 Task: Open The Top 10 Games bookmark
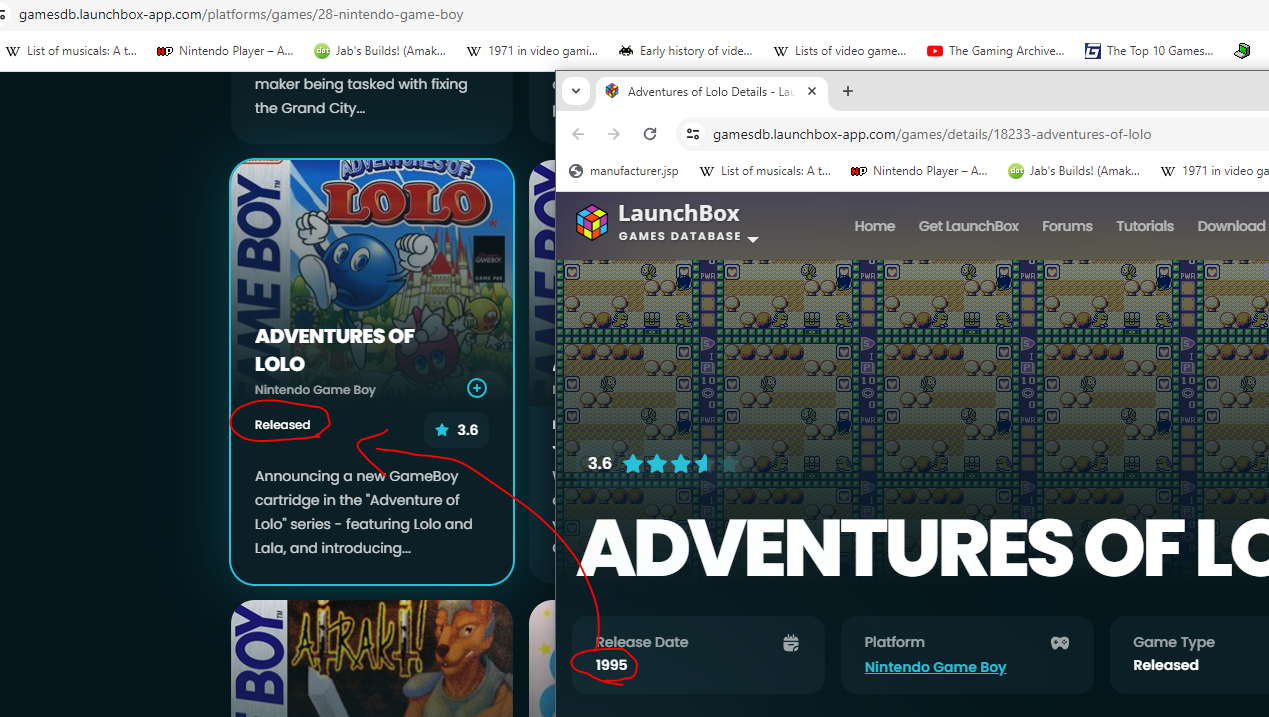pos(1149,51)
